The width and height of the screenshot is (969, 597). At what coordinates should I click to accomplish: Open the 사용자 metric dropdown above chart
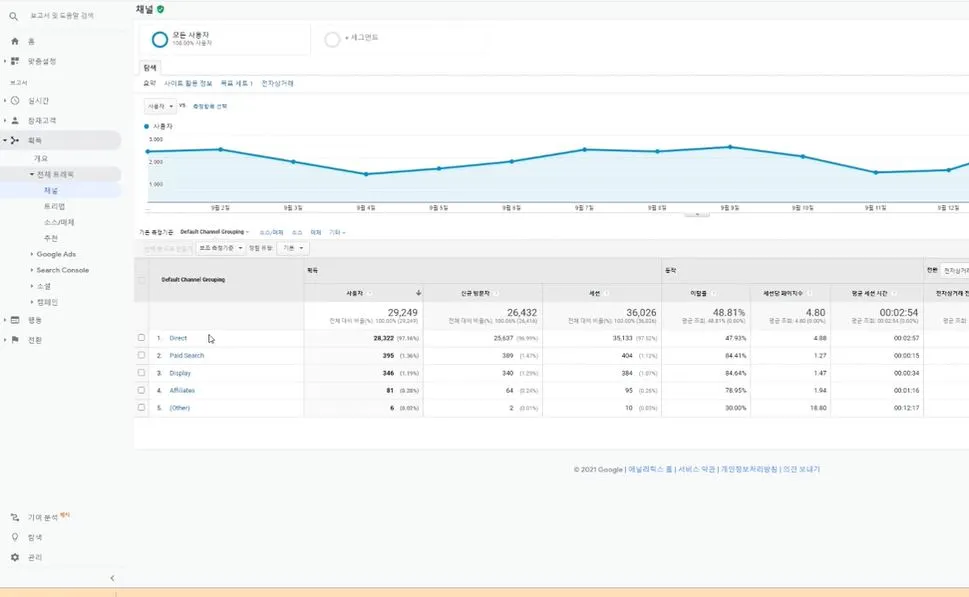pos(160,106)
